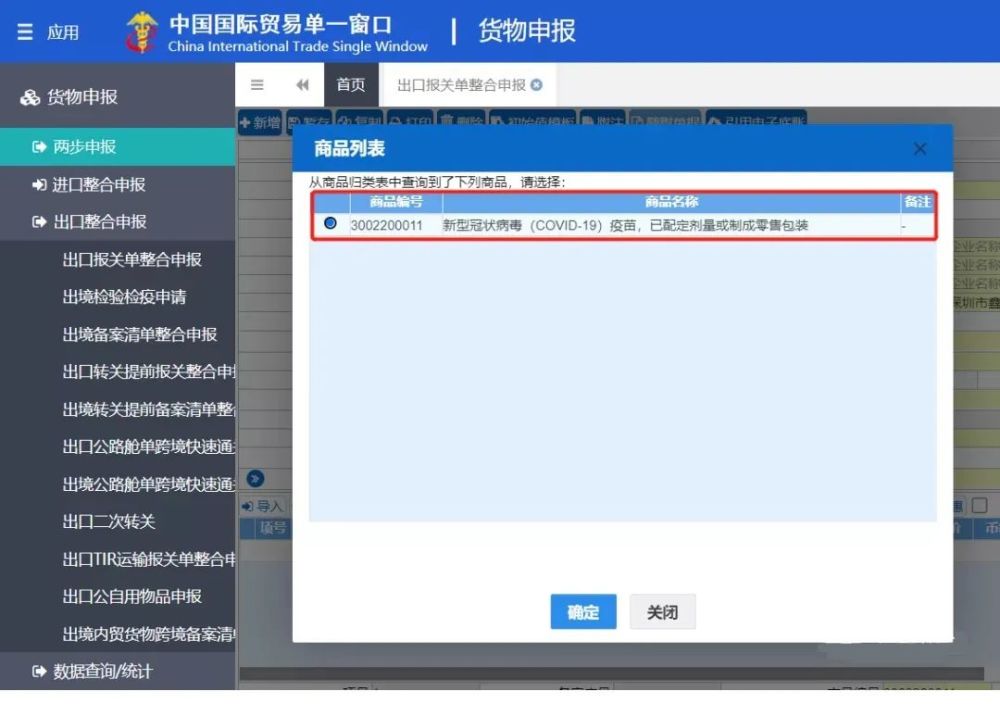This screenshot has width=1000, height=704.
Task: Open the 应用 hamburger menu icon
Action: (25, 32)
